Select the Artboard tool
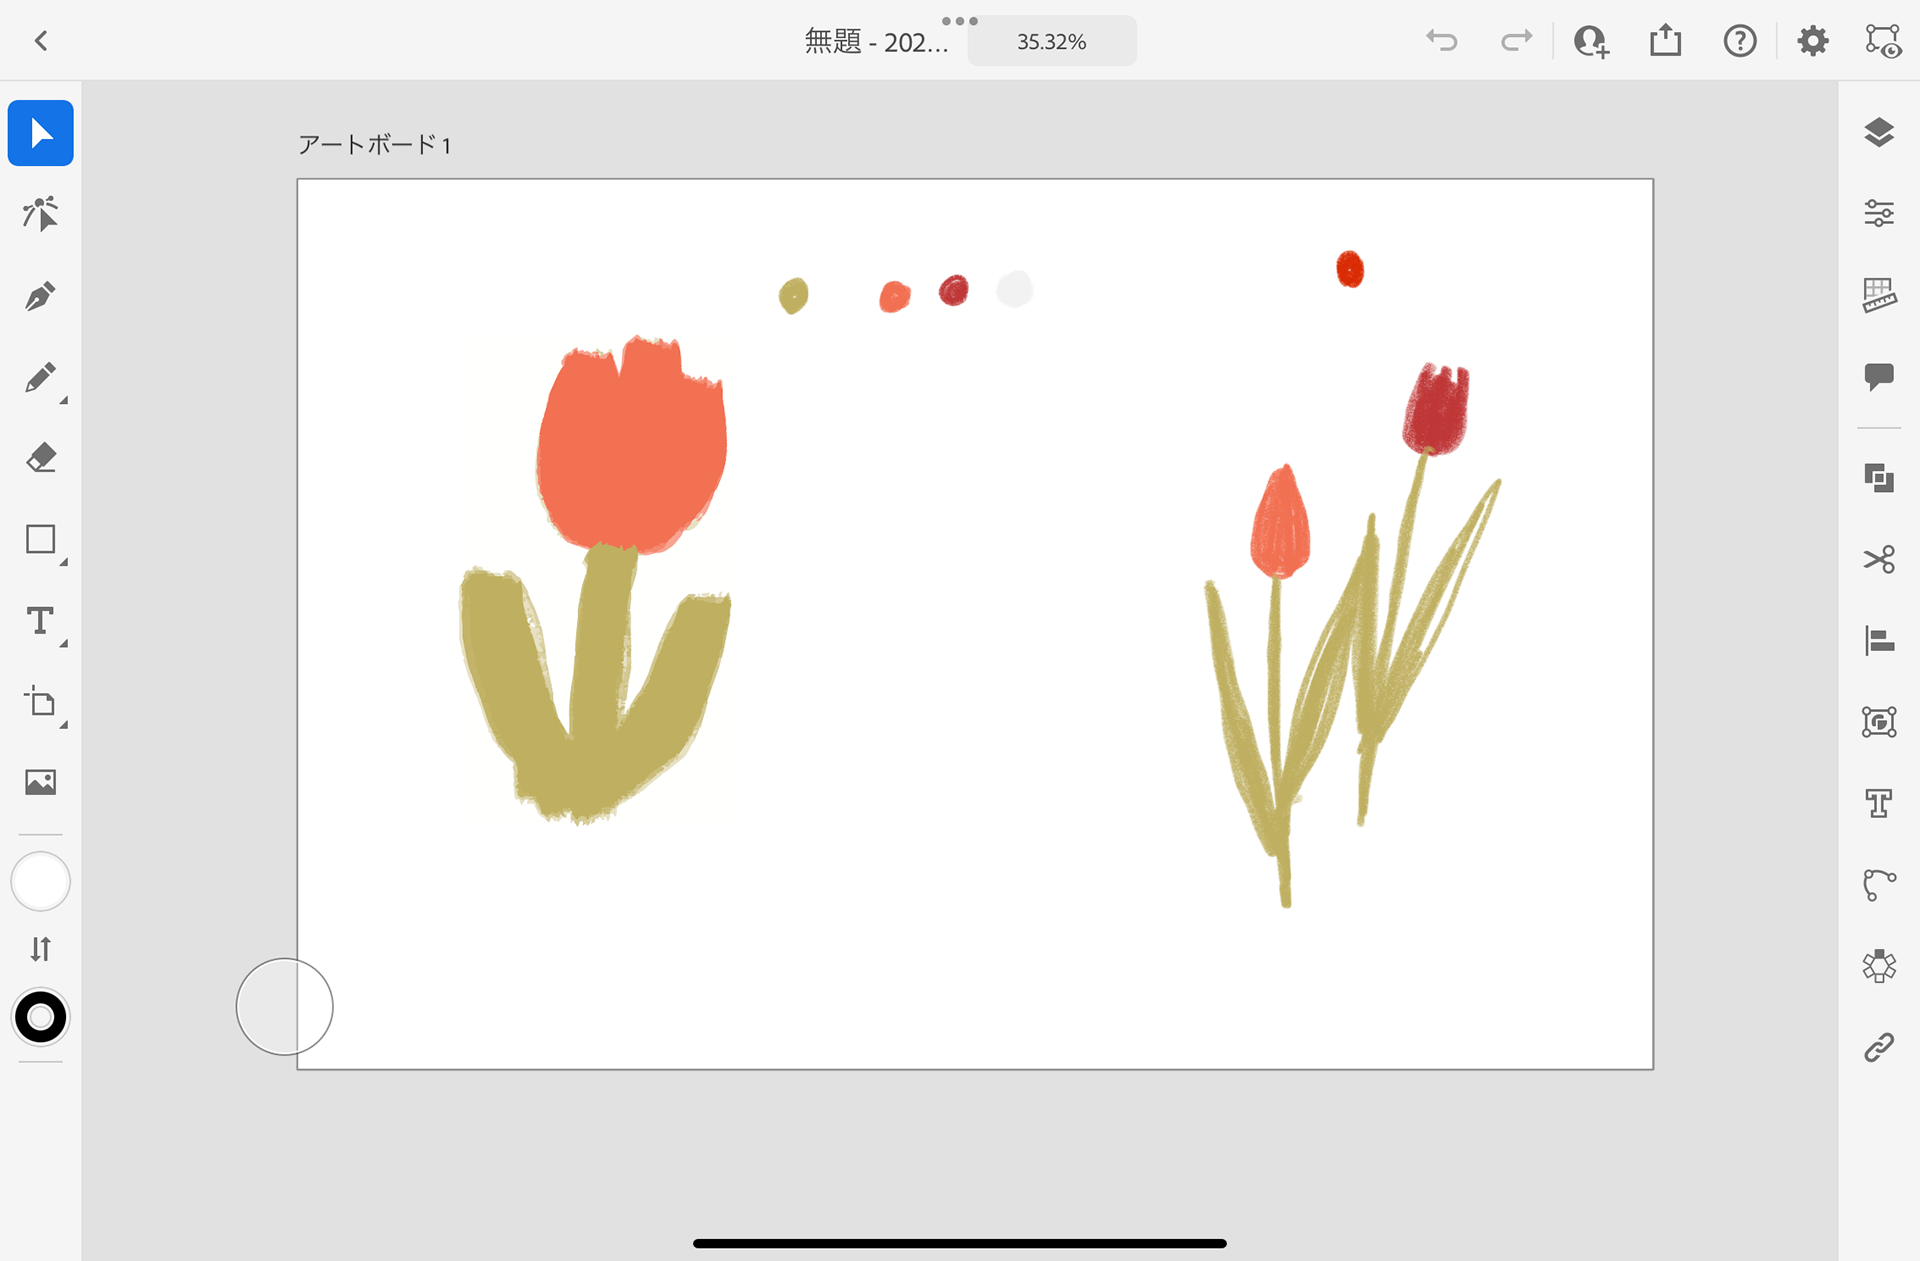The width and height of the screenshot is (1920, 1261). click(x=41, y=702)
